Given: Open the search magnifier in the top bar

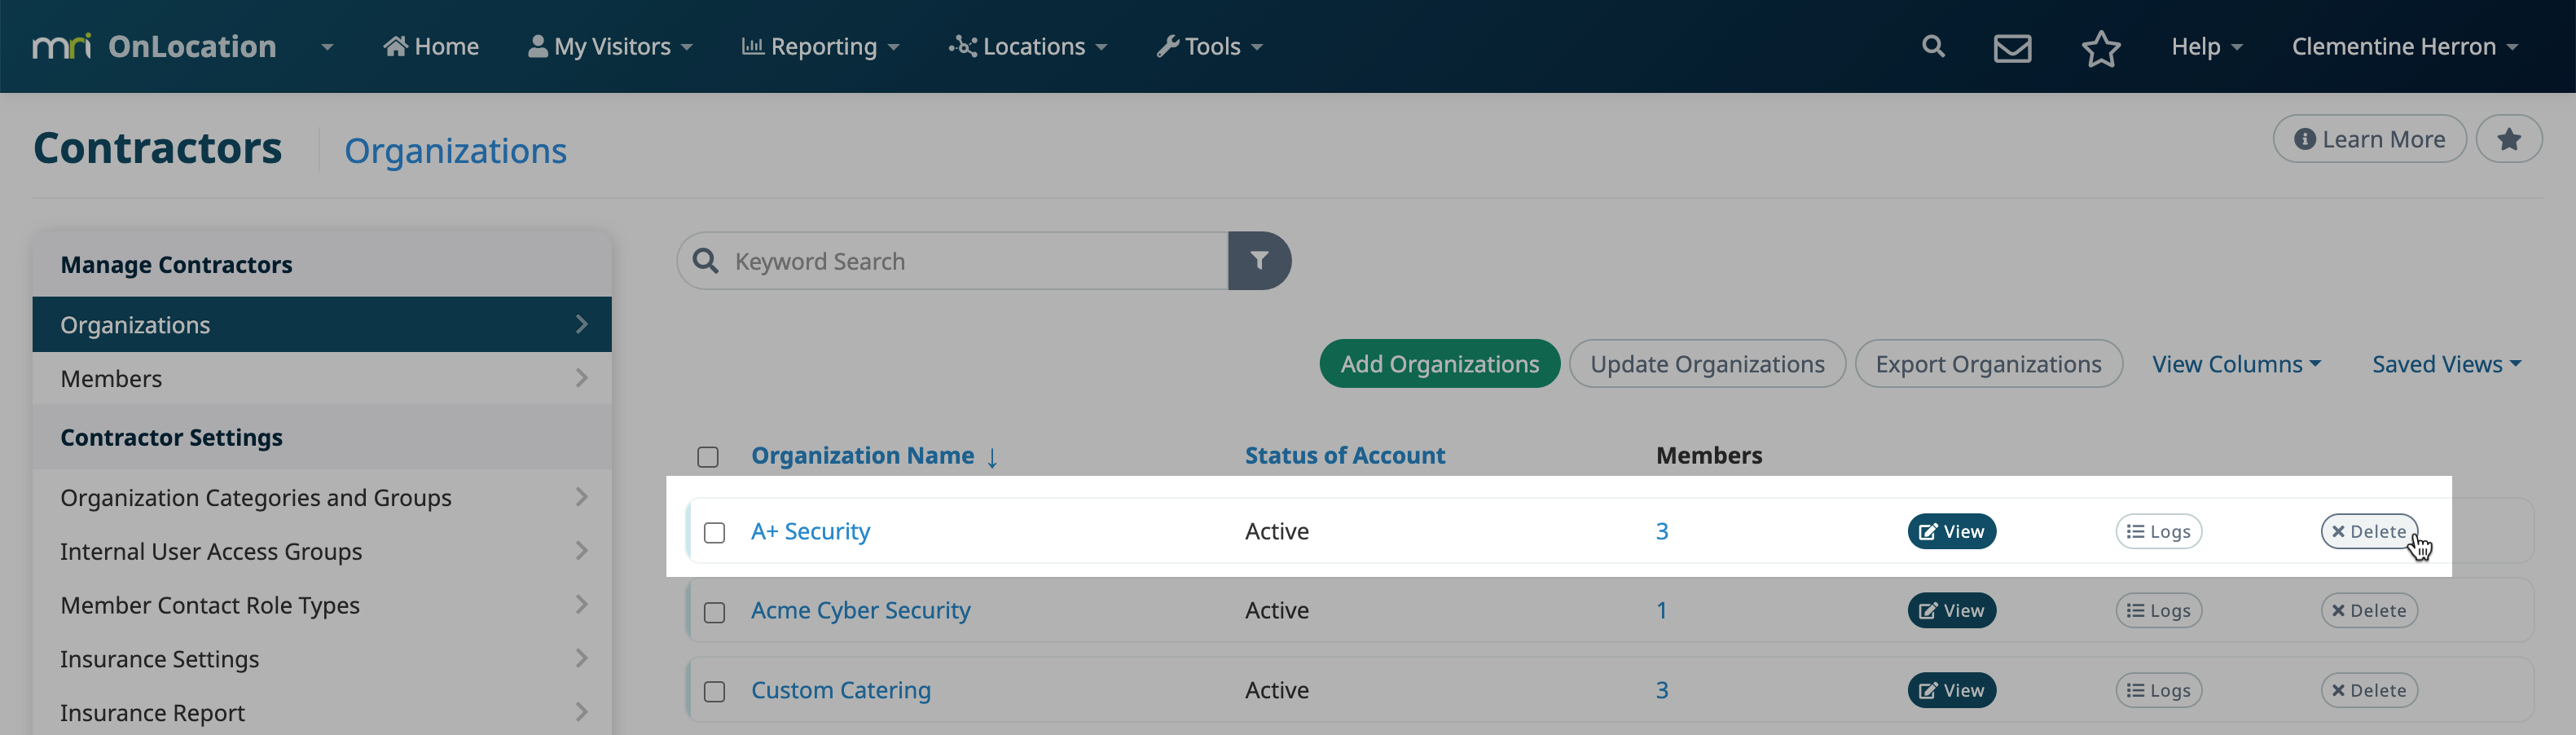Looking at the screenshot, I should [x=1933, y=46].
